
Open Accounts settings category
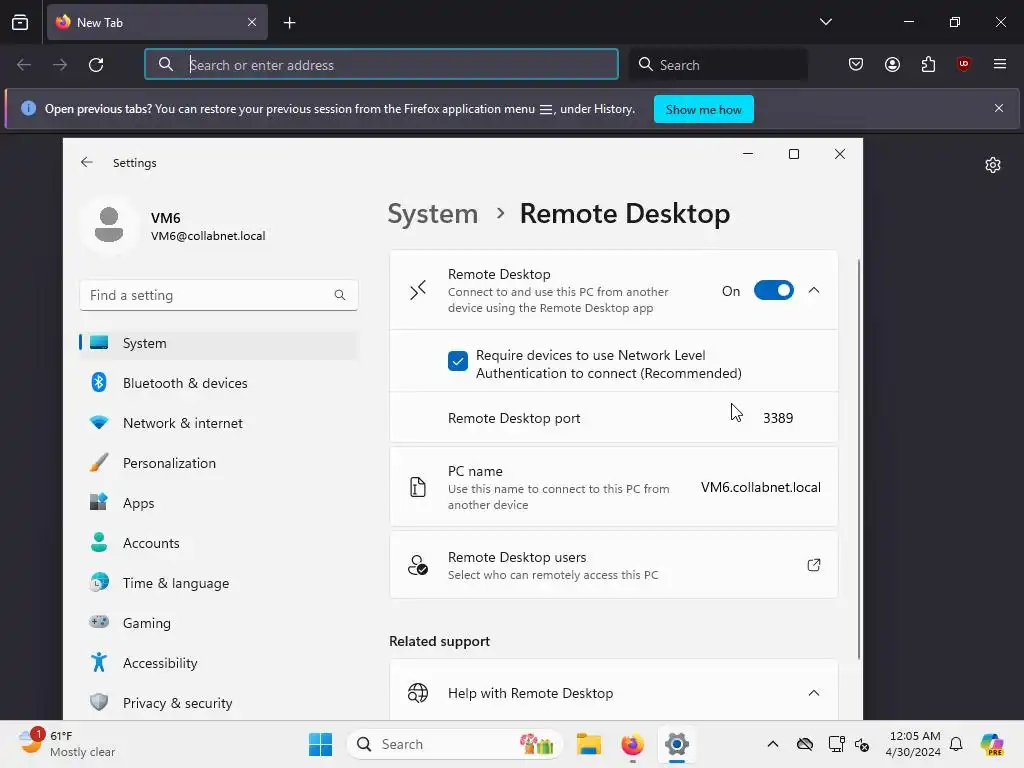[219, 543]
